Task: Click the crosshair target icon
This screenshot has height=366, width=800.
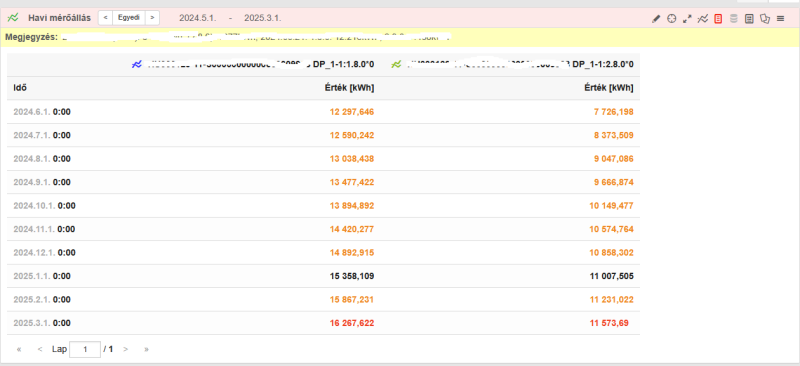Action: click(671, 19)
